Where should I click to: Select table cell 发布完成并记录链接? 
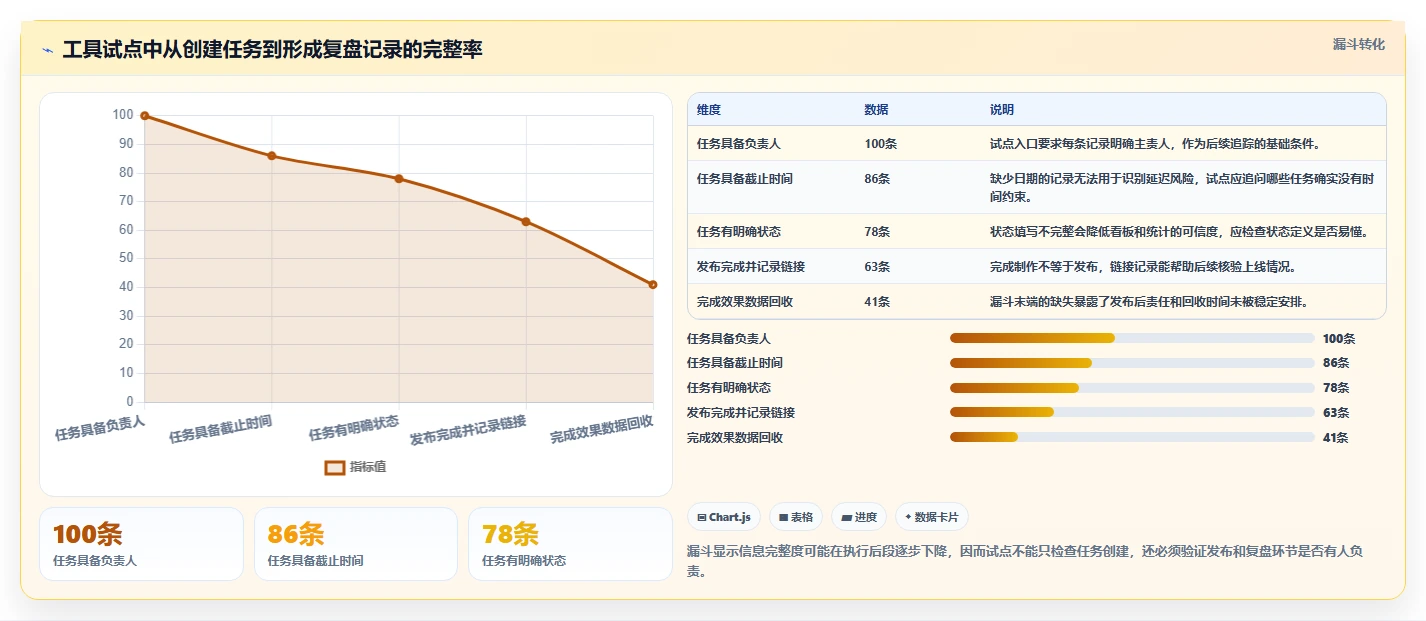pyautogui.click(x=751, y=267)
